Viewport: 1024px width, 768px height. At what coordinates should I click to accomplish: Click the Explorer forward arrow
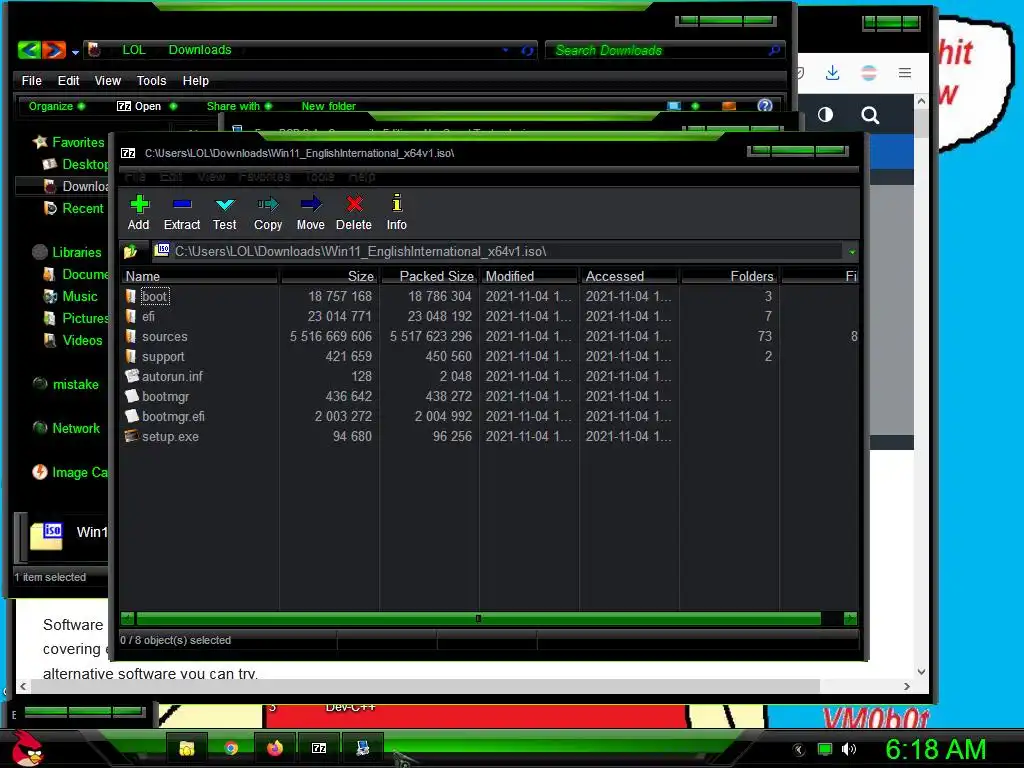click(54, 50)
